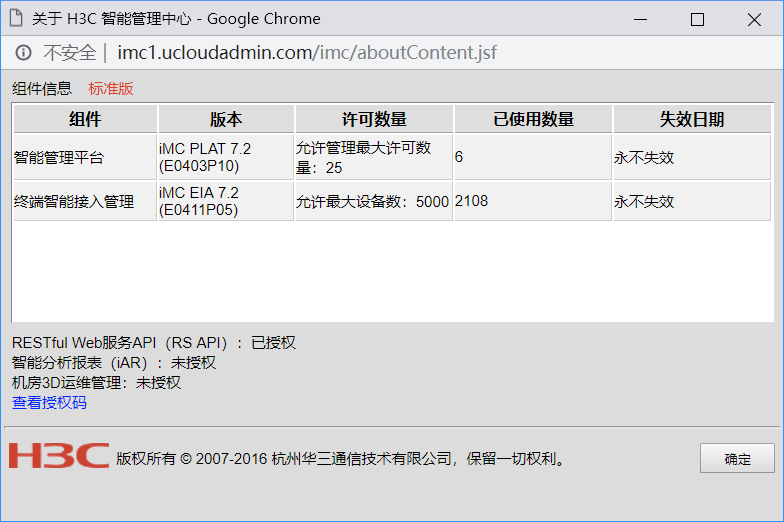The width and height of the screenshot is (784, 522).
Task: Click the 允许最大设备数：5000 cell
Action: 374,202
